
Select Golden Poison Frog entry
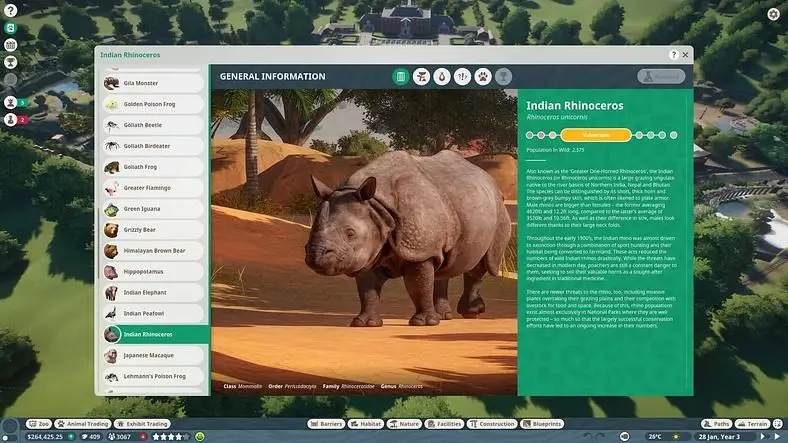153,104
